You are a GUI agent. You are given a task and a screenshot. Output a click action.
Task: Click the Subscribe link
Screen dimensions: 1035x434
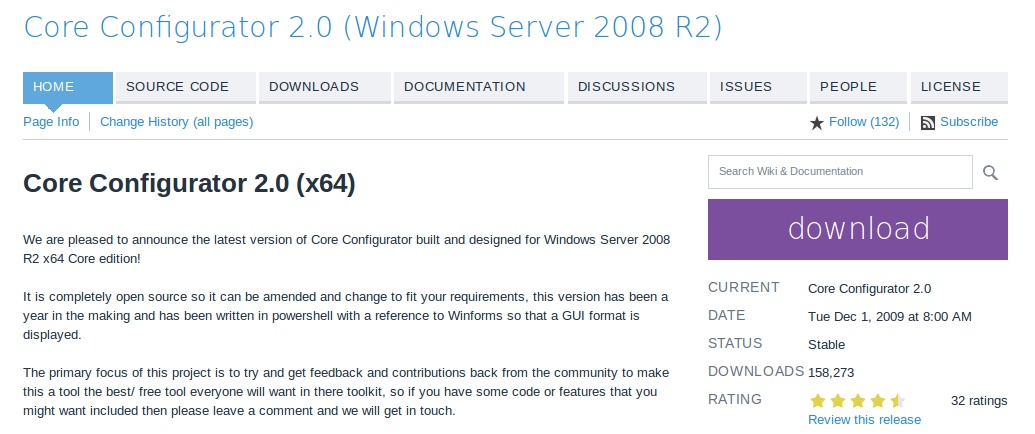pos(969,122)
